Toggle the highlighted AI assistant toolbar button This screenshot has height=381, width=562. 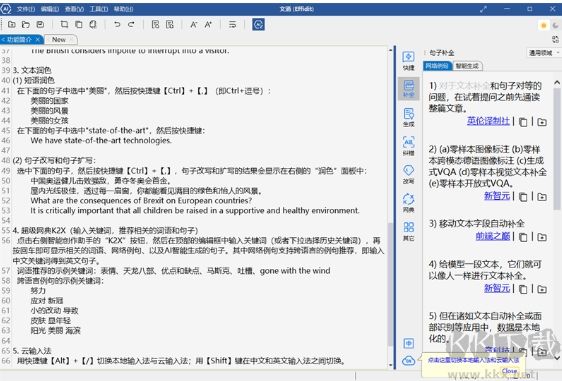pos(258,24)
